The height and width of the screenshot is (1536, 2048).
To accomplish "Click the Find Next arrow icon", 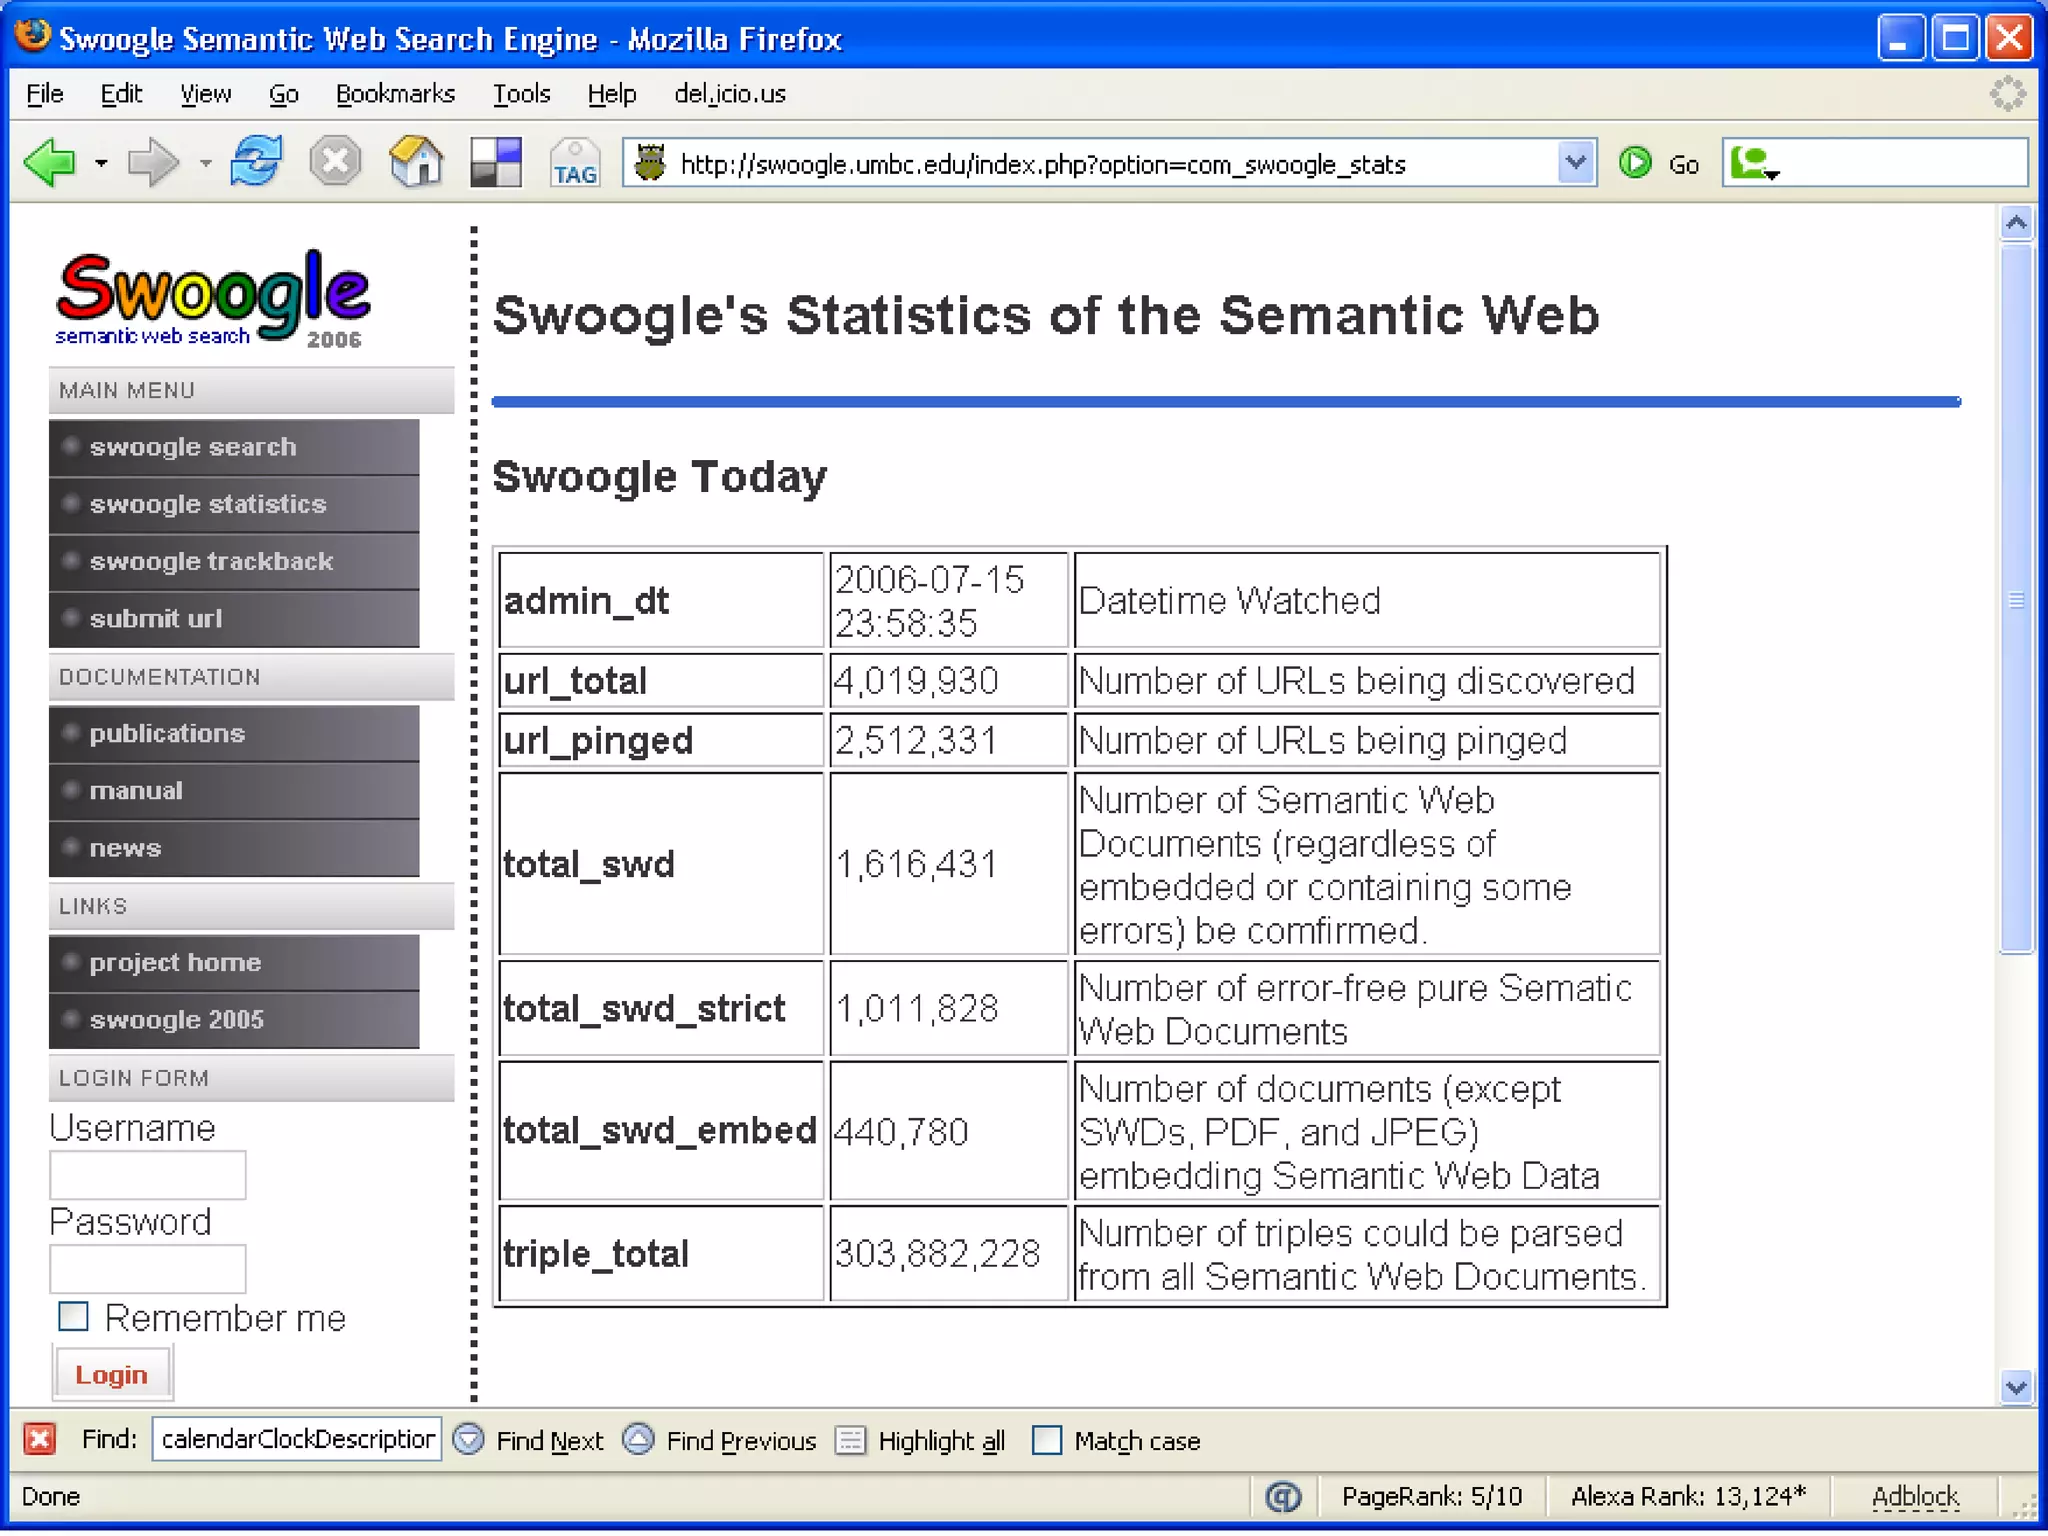I will (x=469, y=1440).
